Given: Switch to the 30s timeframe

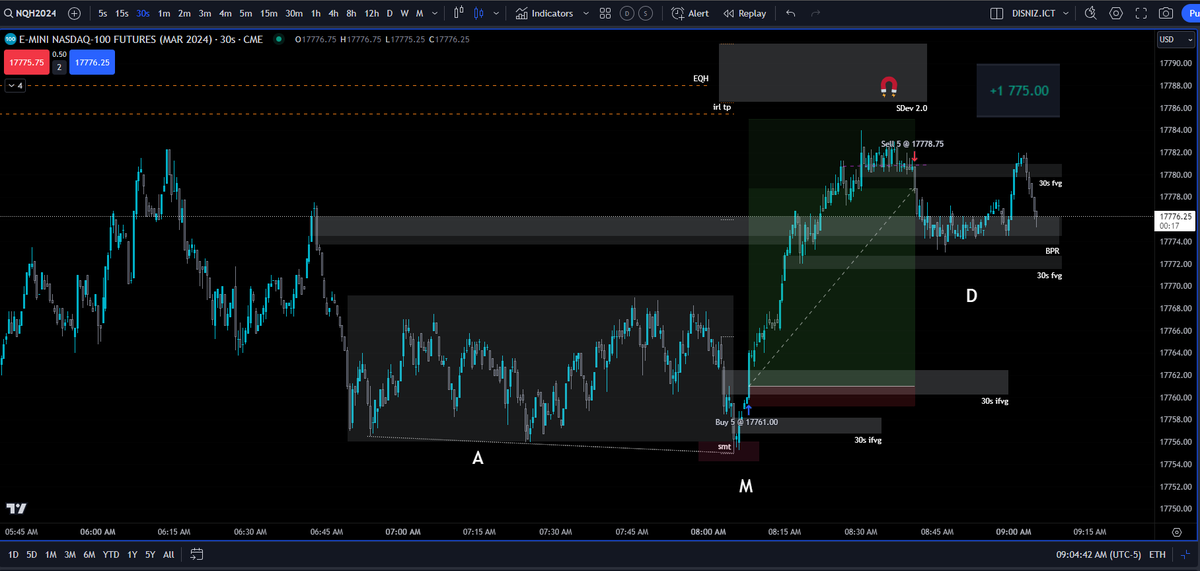Looking at the screenshot, I should point(143,13).
